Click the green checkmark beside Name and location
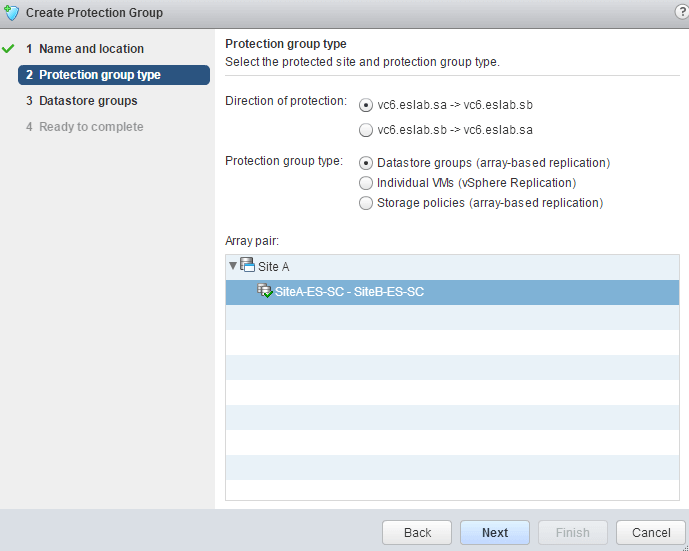 pos(9,48)
